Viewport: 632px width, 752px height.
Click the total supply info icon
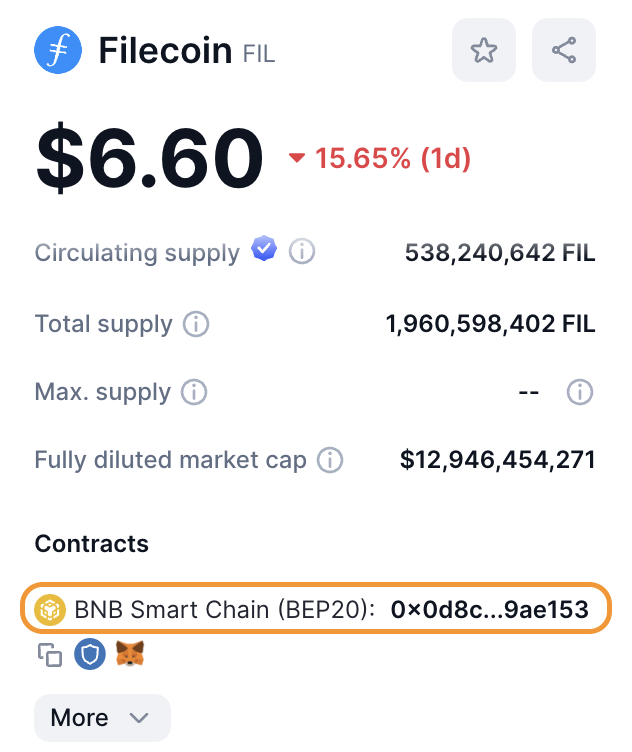point(196,324)
